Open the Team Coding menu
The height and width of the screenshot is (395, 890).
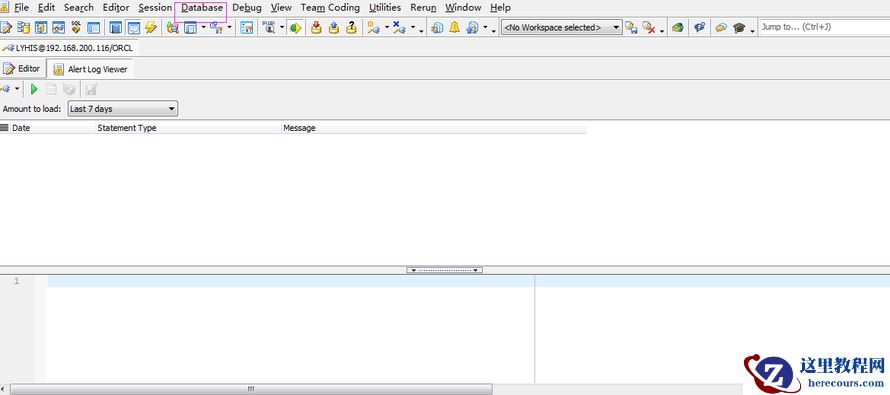point(330,7)
